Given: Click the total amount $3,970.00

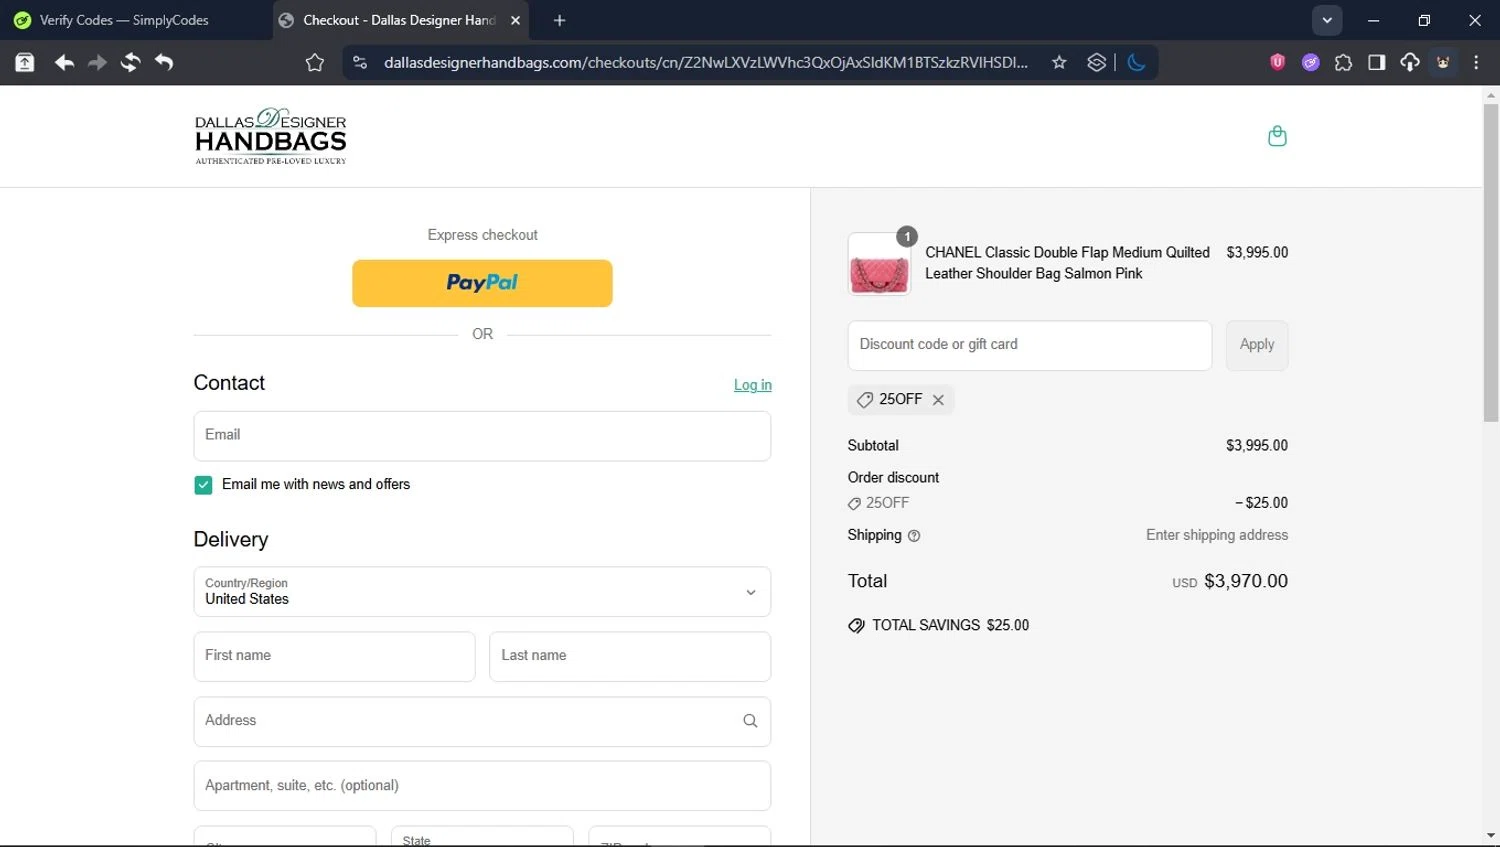Looking at the screenshot, I should coord(1246,582).
